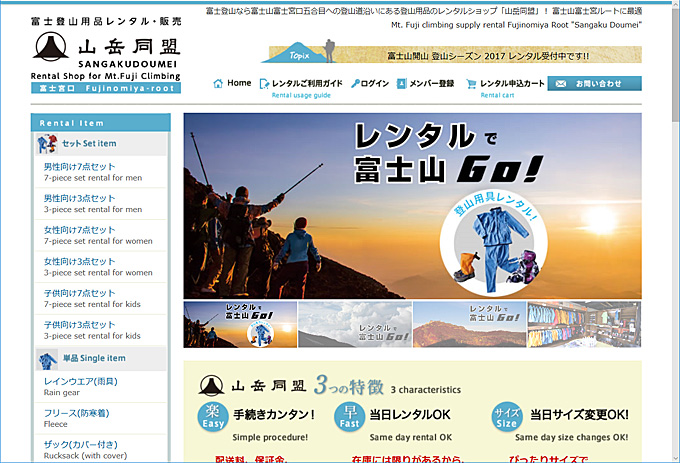Viewport: 680px width, 463px height.
Task: Click the mountain logo beside 3 characteristics
Action: [x=211, y=385]
